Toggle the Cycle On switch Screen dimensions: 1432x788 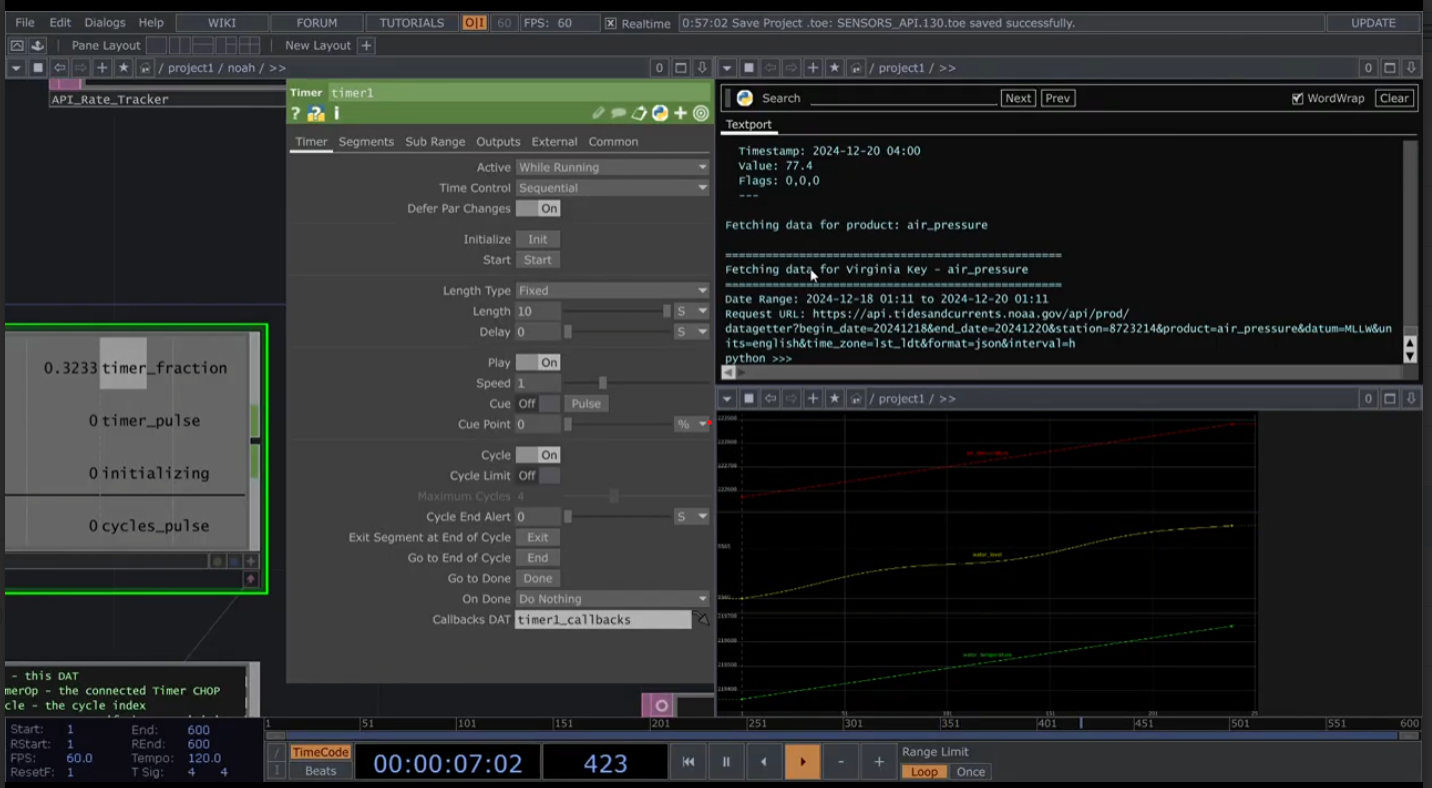click(x=538, y=454)
